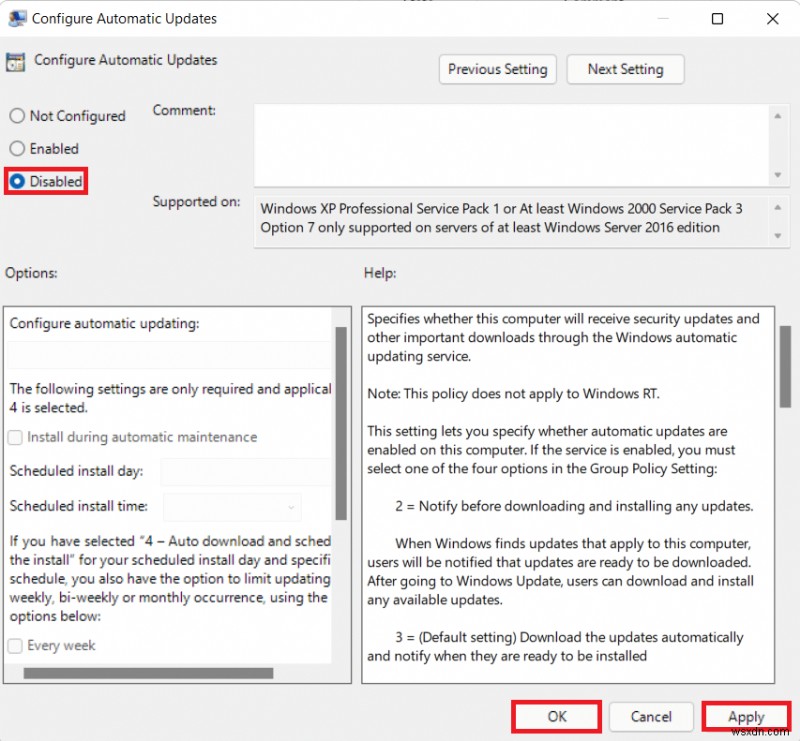The height and width of the screenshot is (741, 800).
Task: Click 'Windows XP Professional Service Pack 1' text
Action: click(x=501, y=208)
